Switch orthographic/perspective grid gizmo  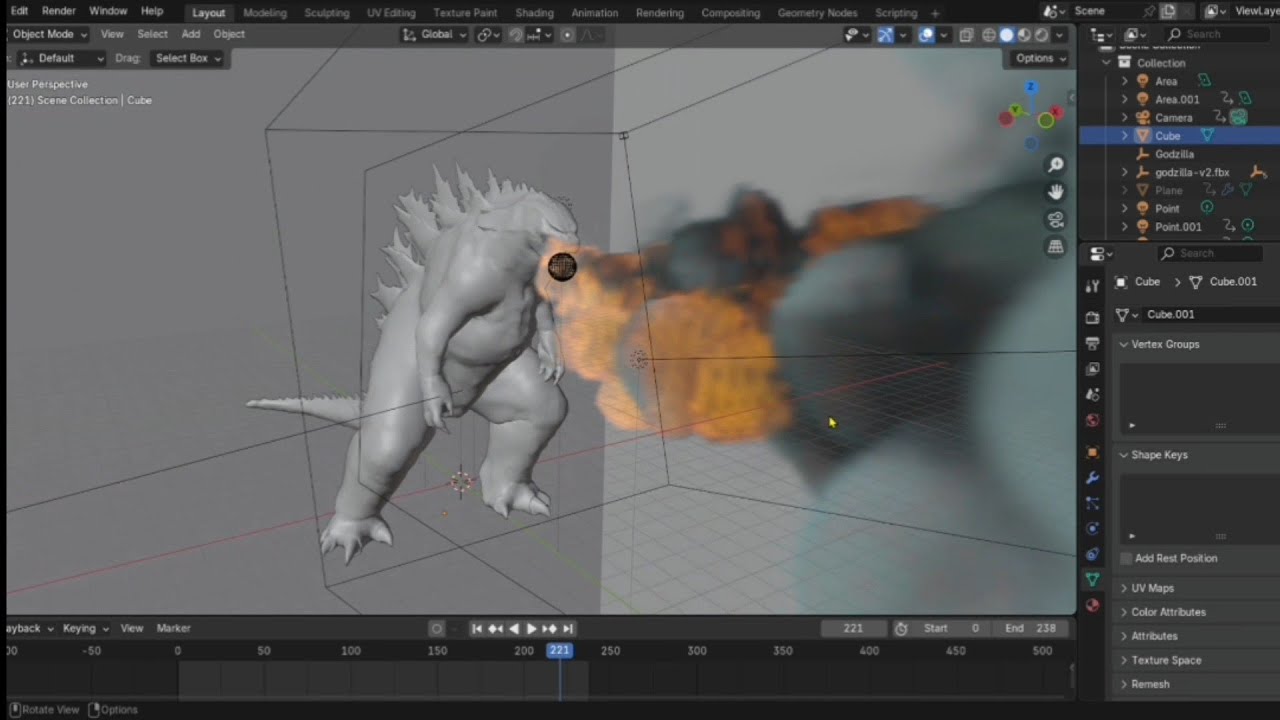1055,246
